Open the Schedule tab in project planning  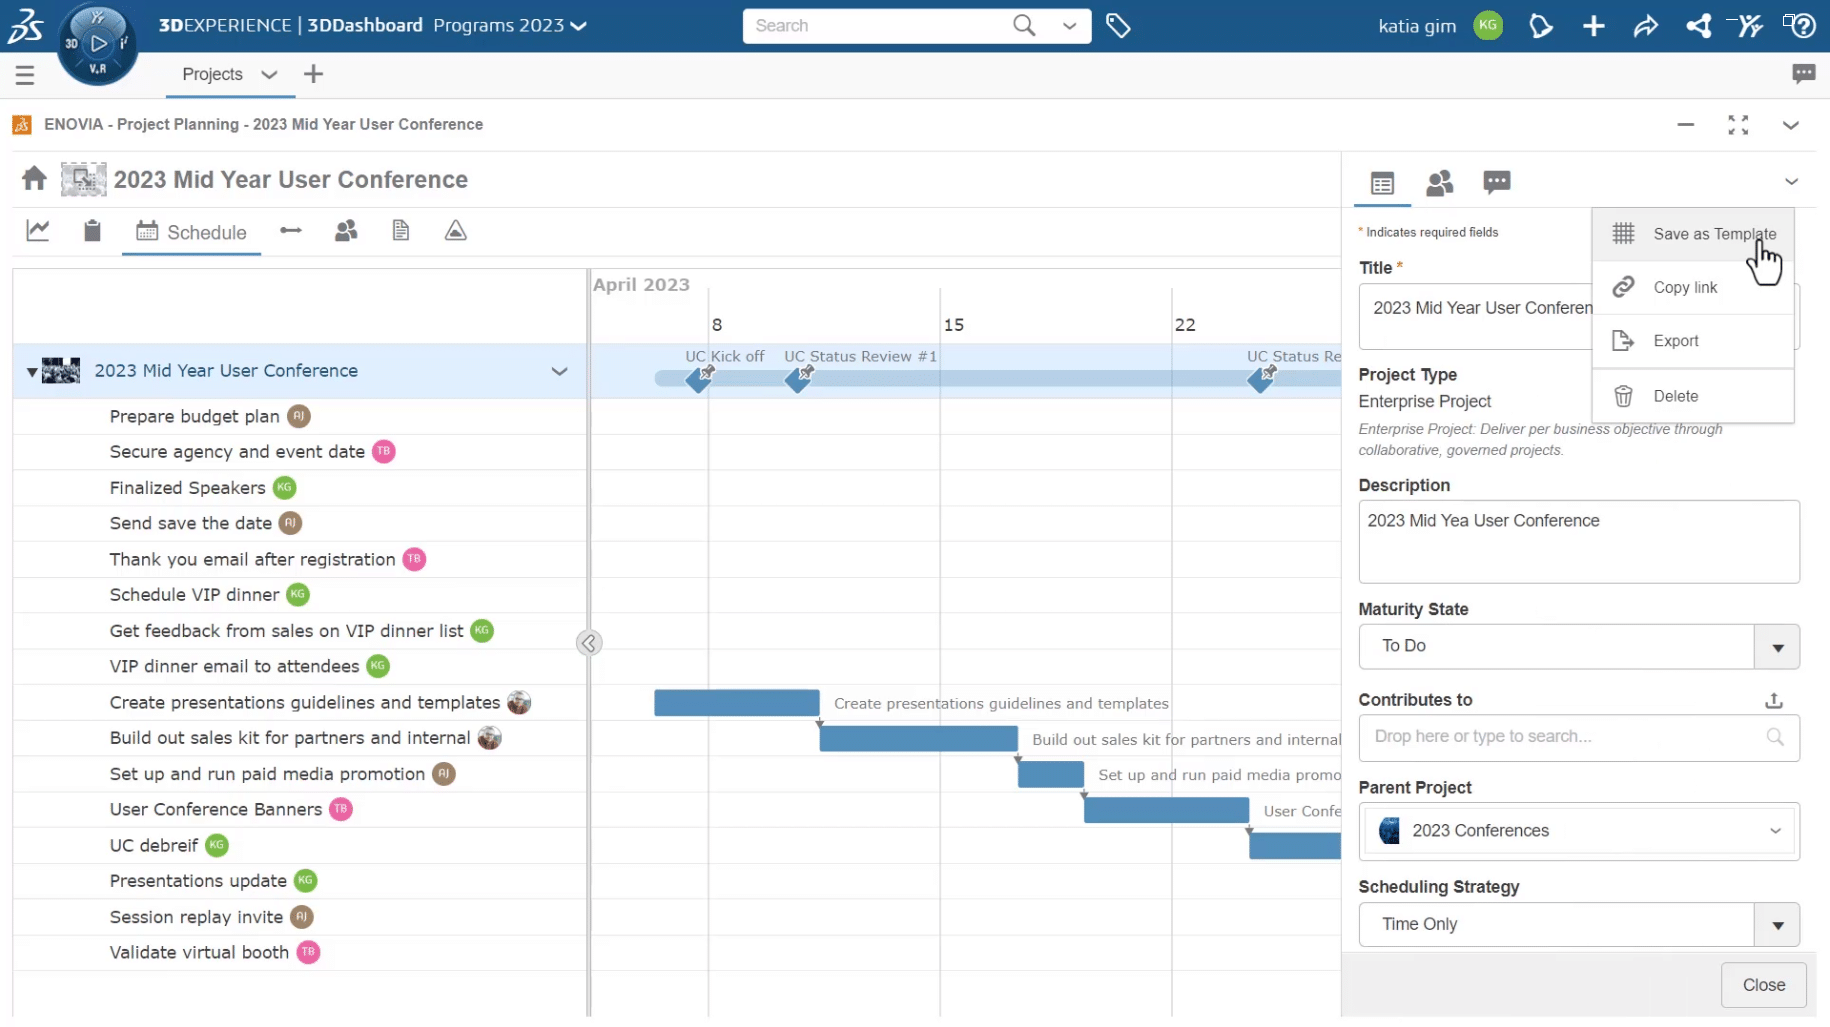192,232
